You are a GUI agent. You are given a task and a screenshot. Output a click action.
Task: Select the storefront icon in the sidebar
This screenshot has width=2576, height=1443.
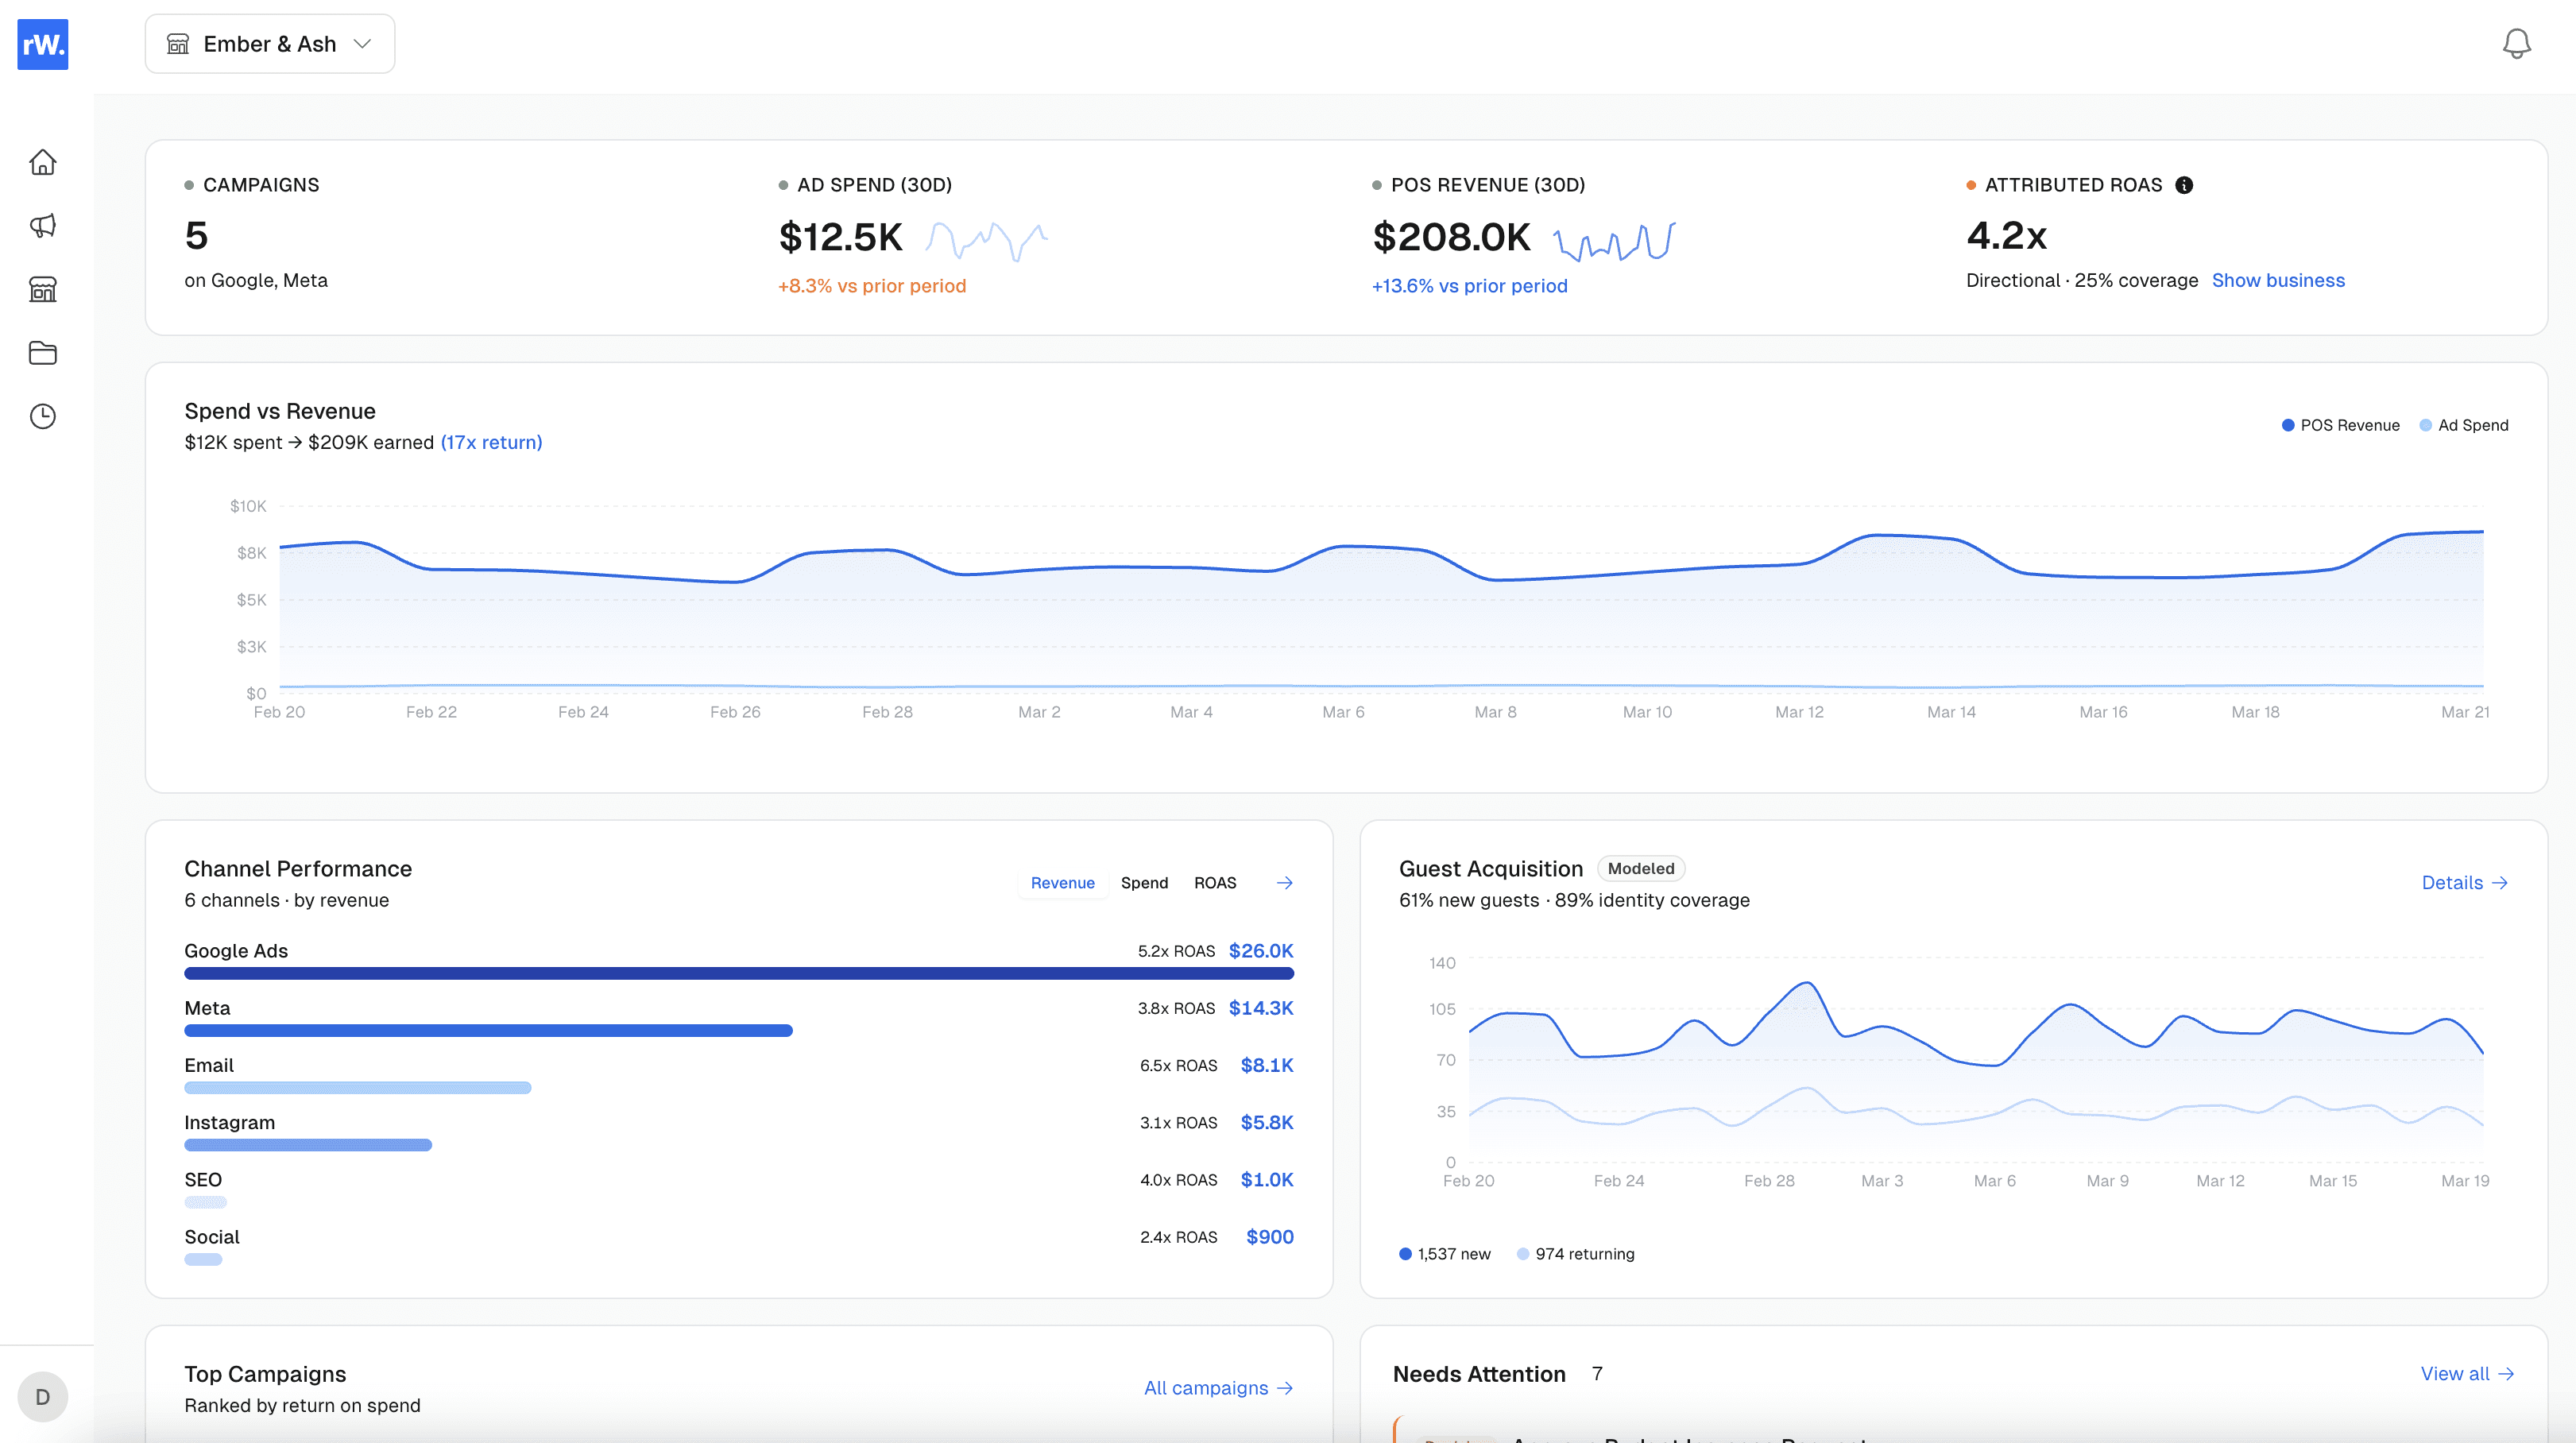(42, 289)
